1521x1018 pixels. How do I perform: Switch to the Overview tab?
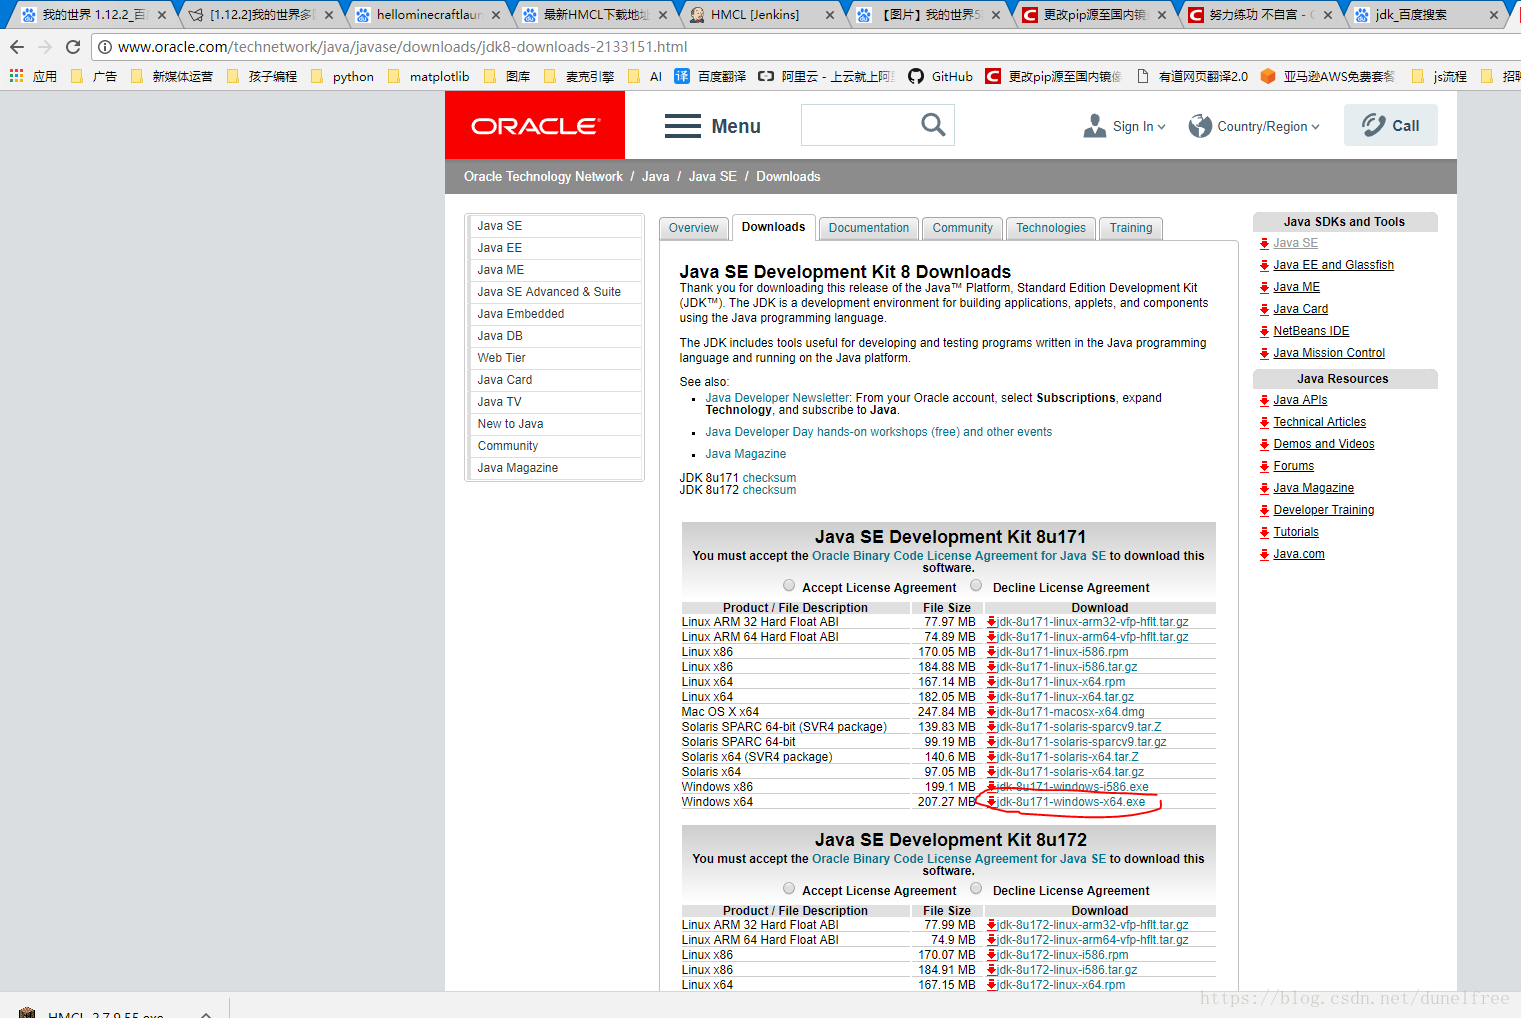[x=693, y=228]
